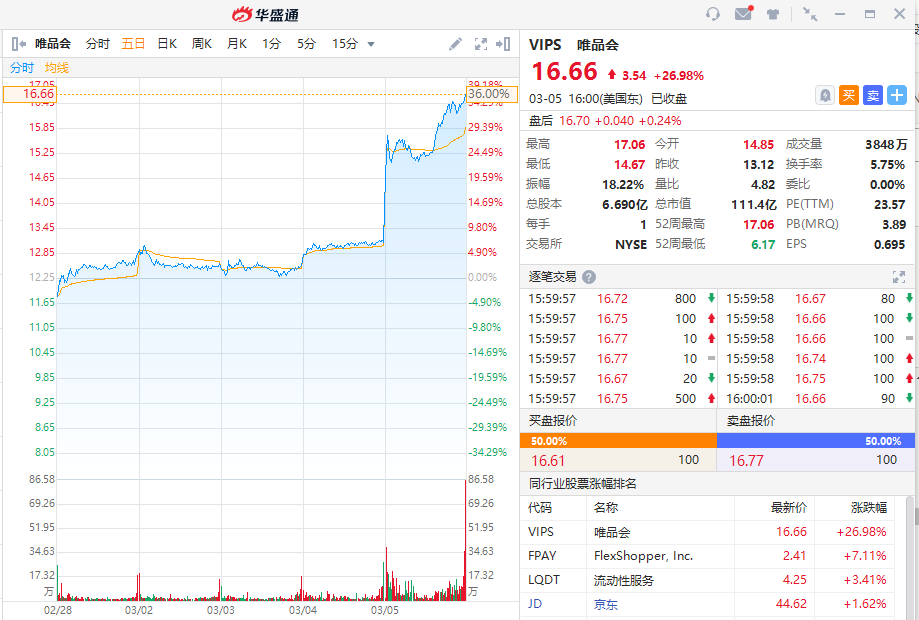Click the VIPS row in industry ranking
This screenshot has height=620, width=919.
tap(707, 532)
